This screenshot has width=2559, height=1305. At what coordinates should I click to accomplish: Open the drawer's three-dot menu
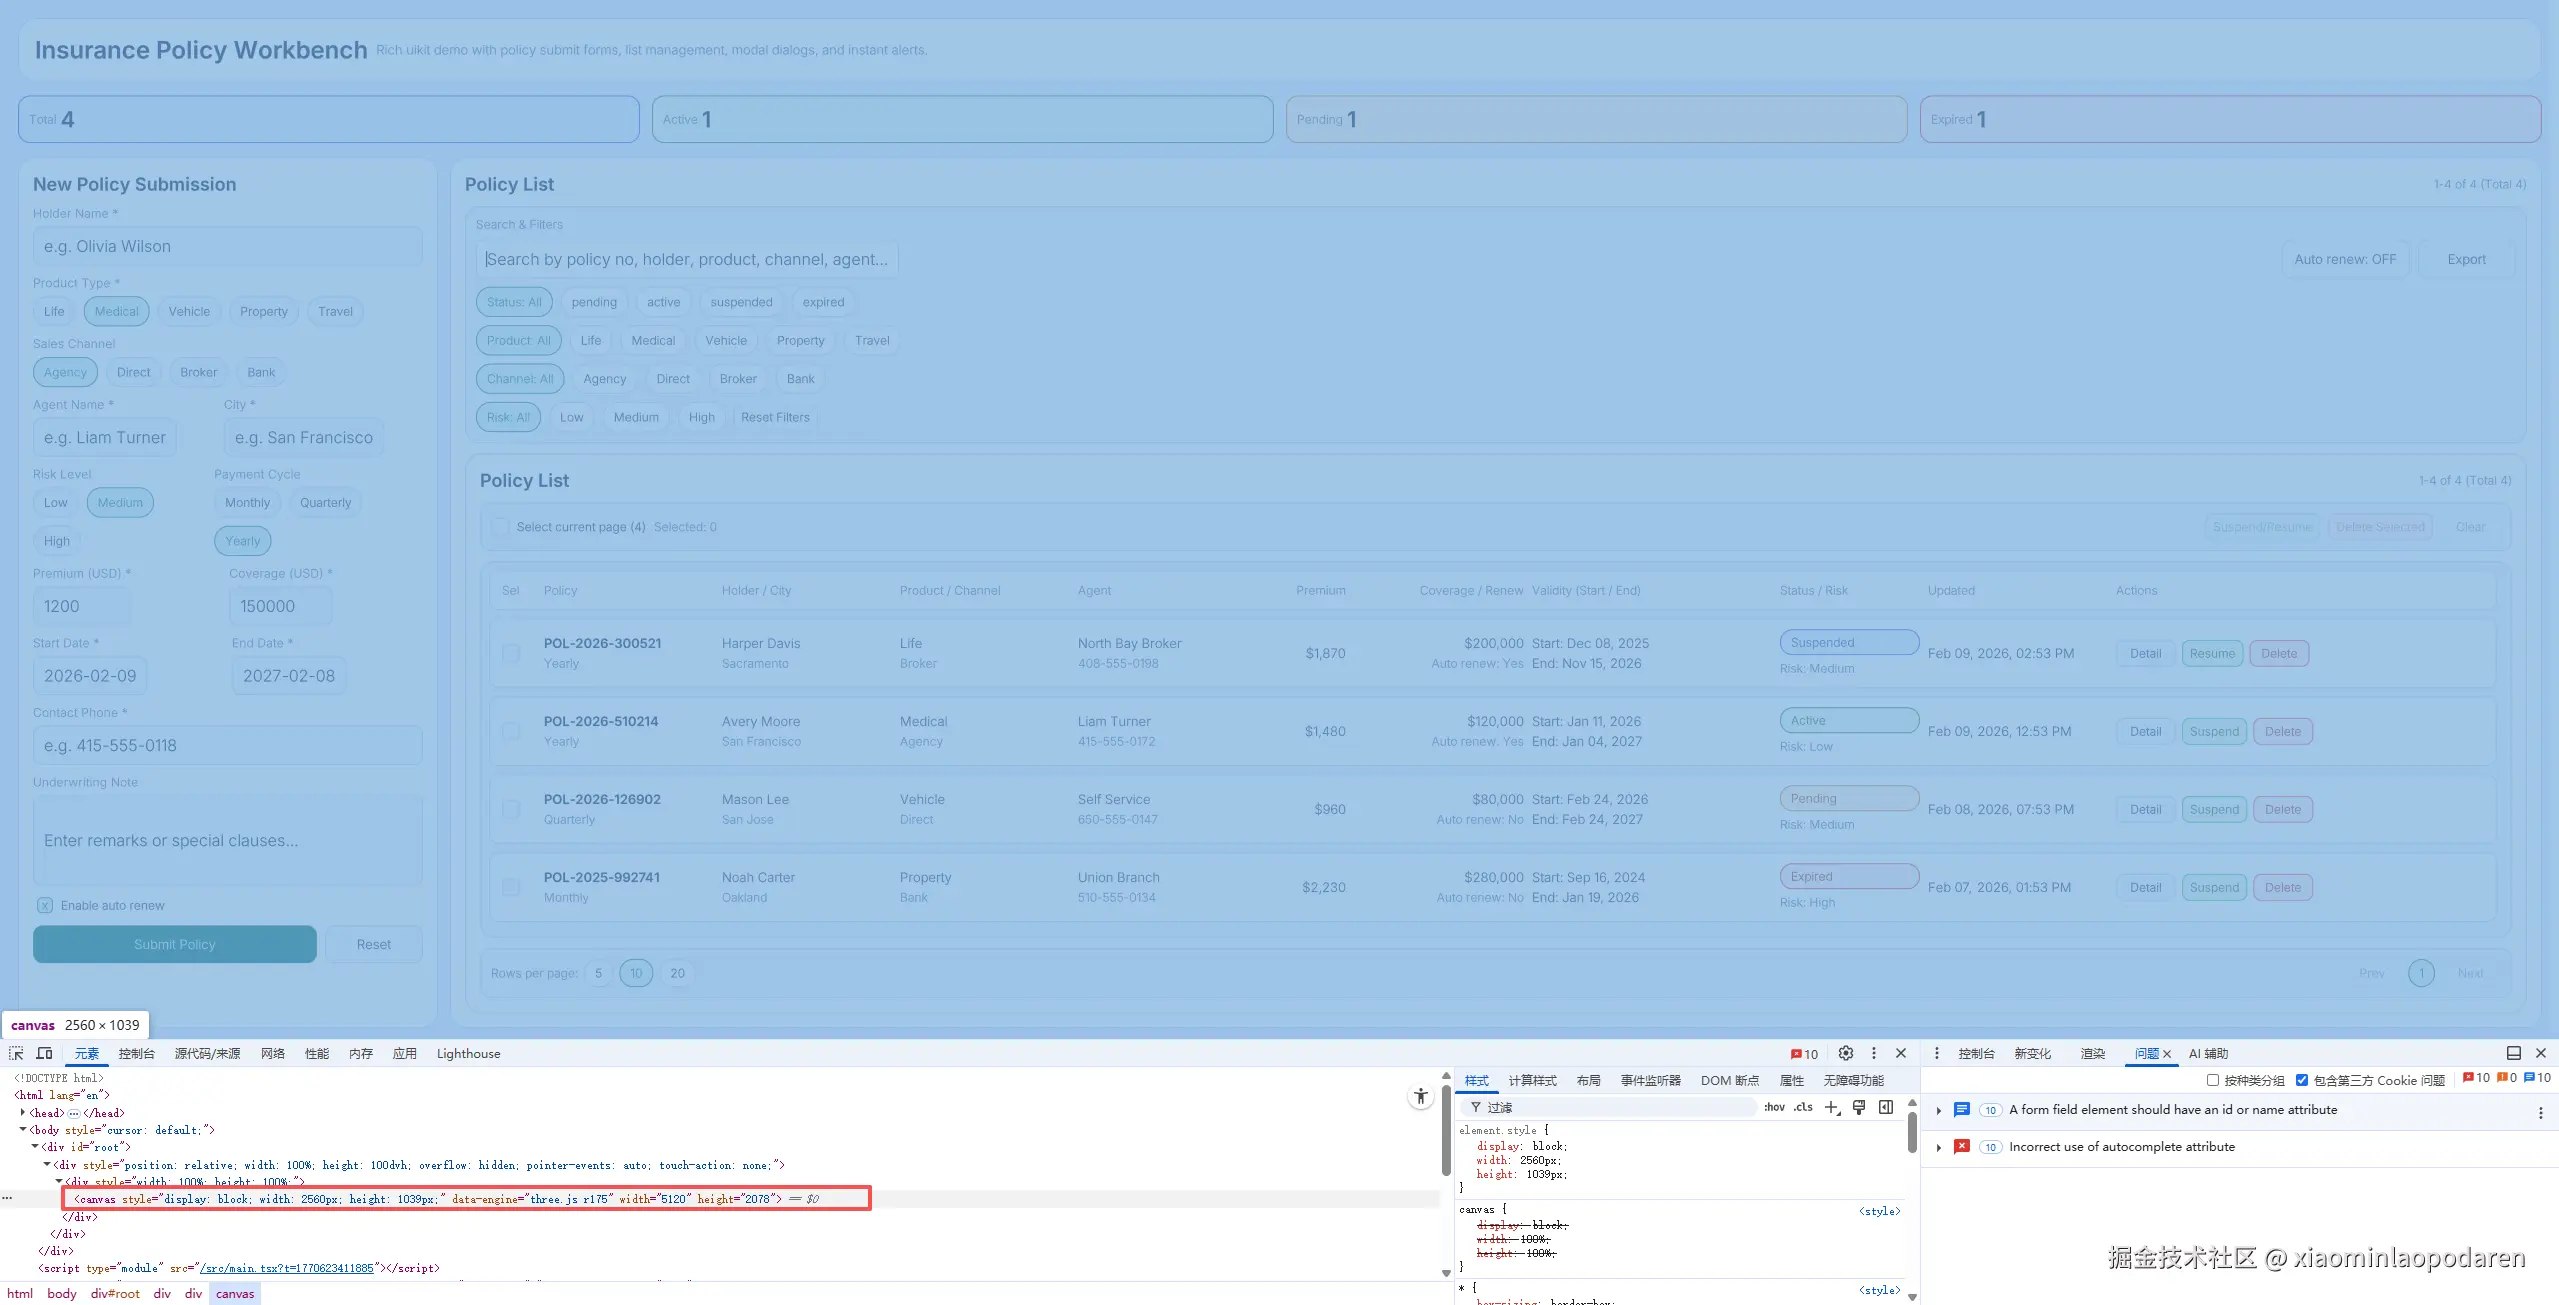coord(1936,1053)
